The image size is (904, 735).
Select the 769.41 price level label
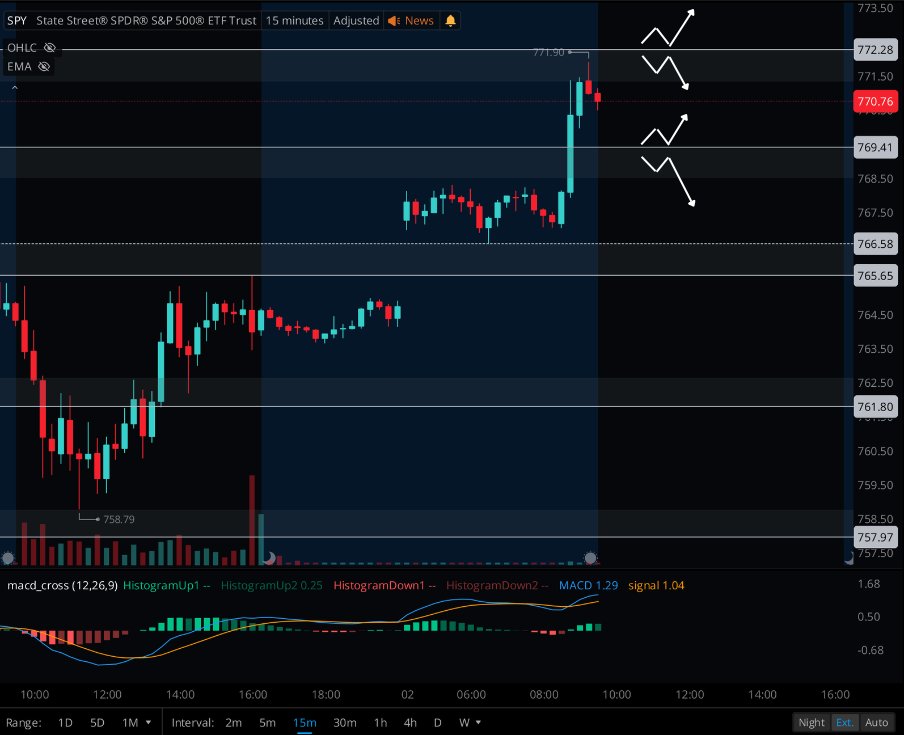coord(875,147)
